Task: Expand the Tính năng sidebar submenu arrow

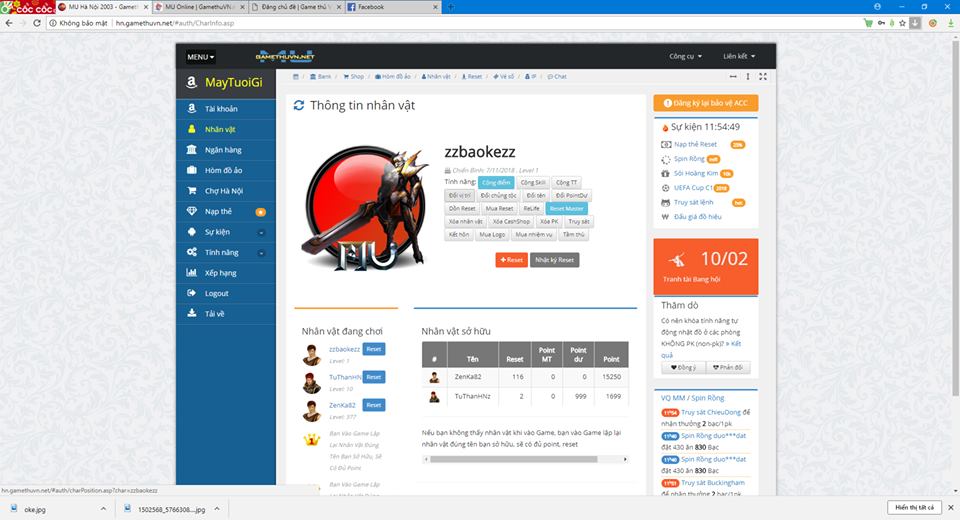Action: [x=261, y=252]
